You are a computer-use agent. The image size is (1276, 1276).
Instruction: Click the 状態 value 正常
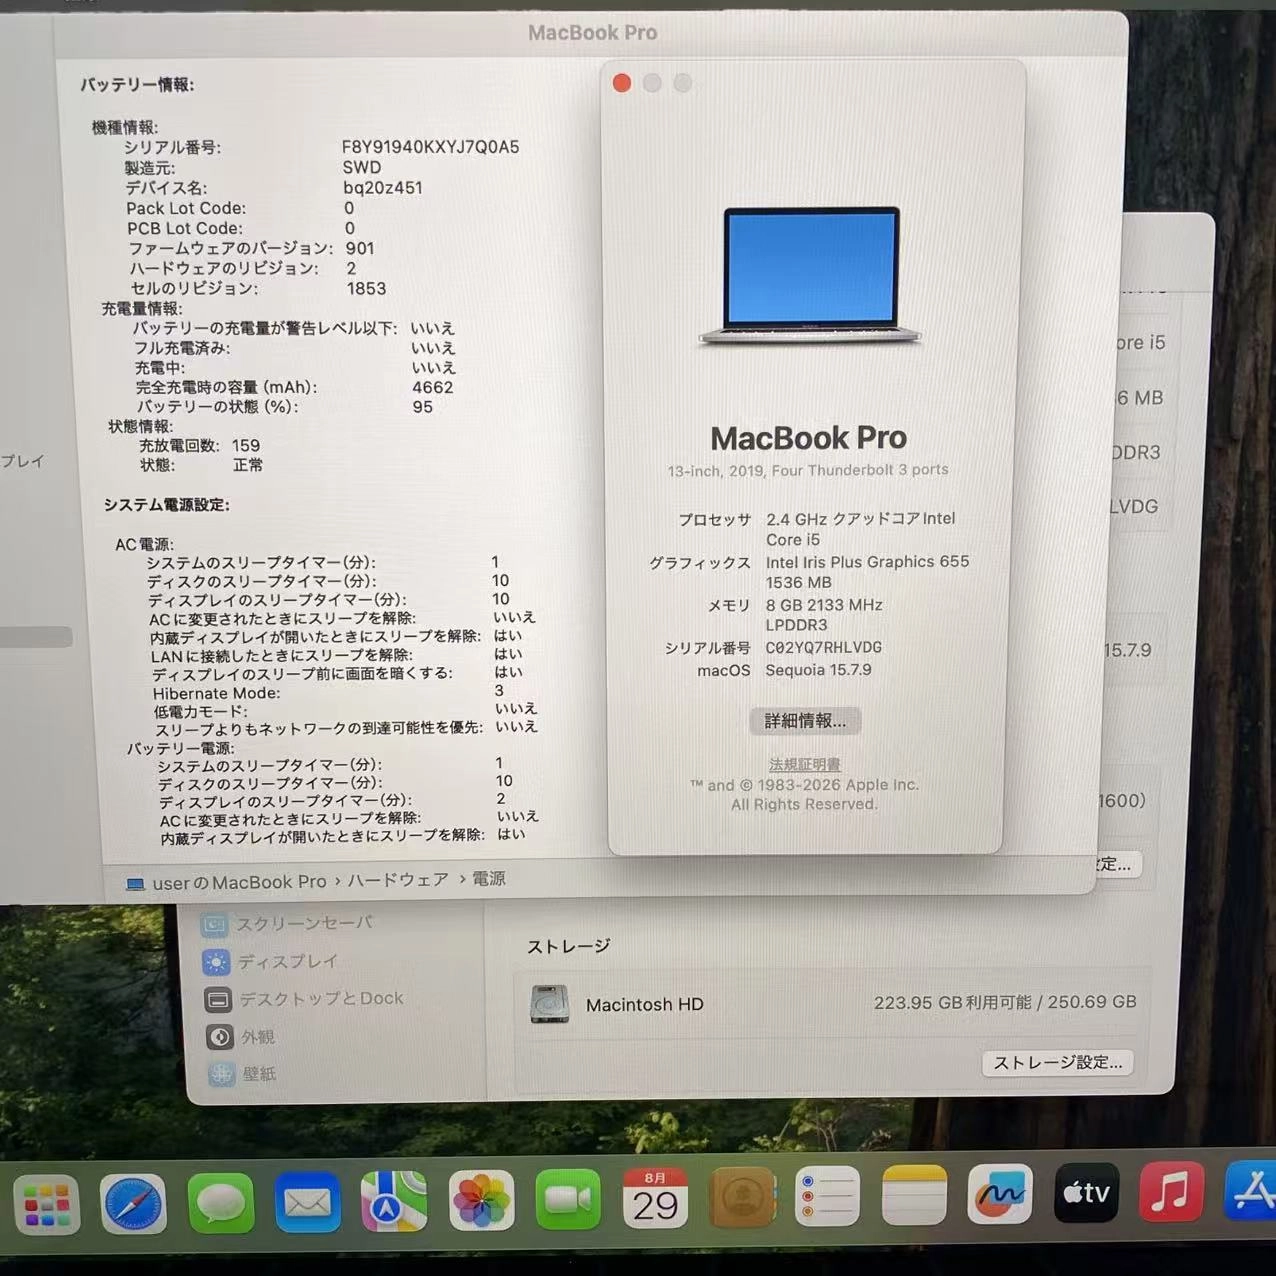[249, 465]
